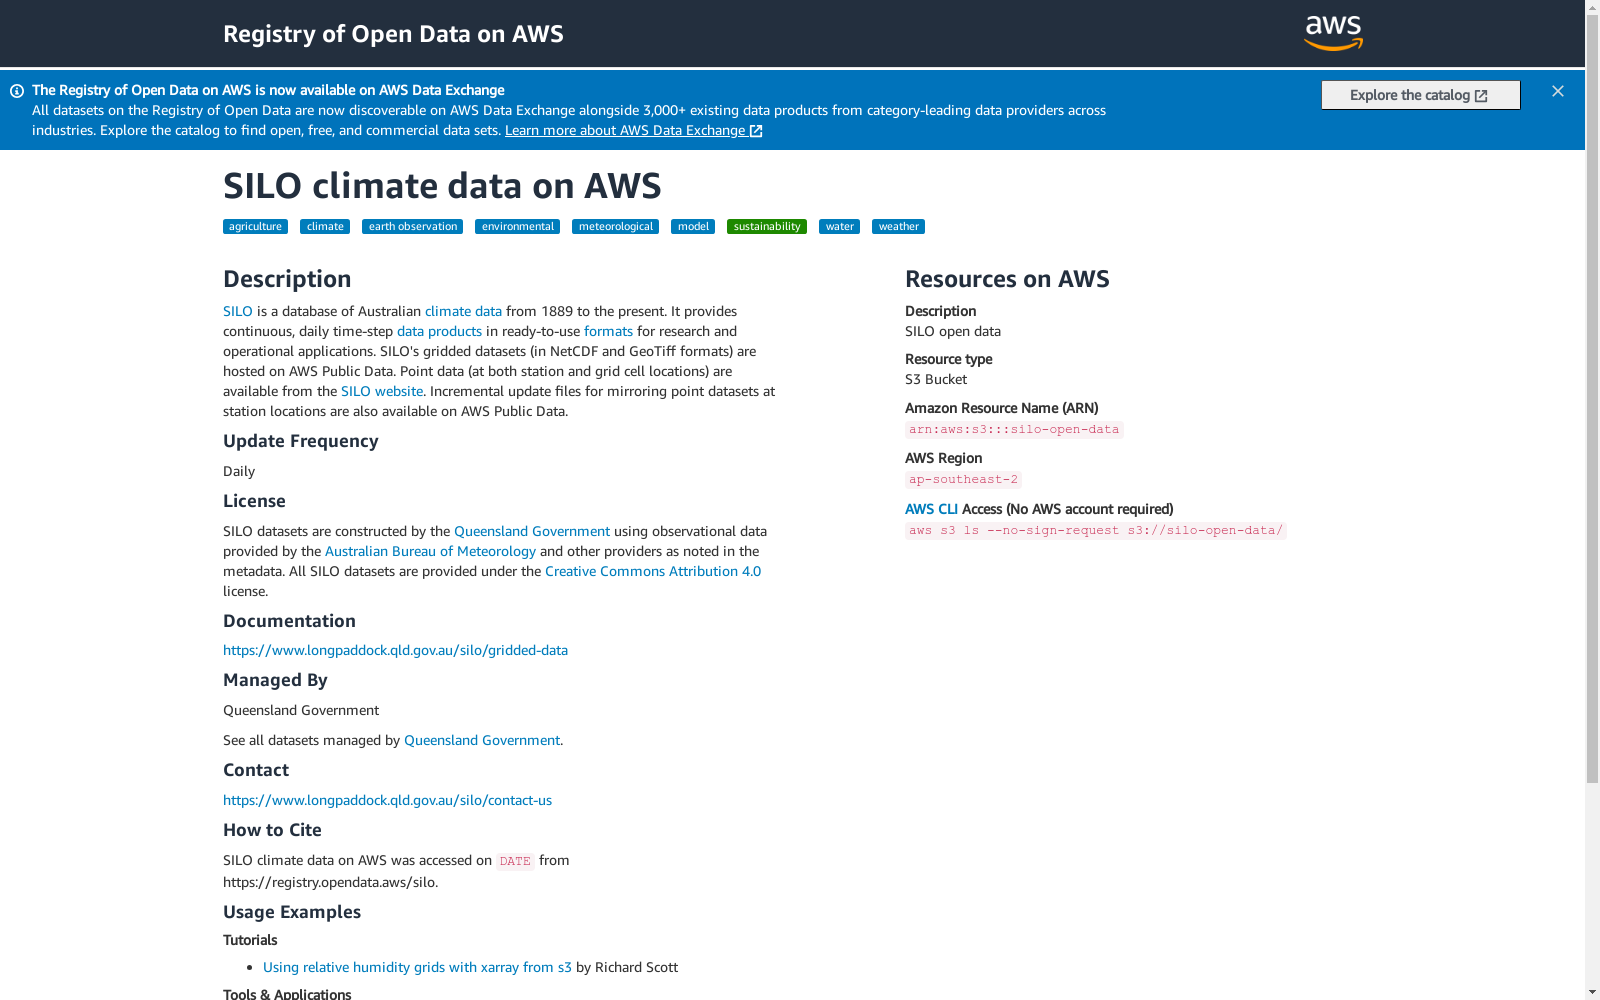Click the aws s3 ls command text
Viewport: 1600px width, 1000px height.
click(x=1095, y=531)
